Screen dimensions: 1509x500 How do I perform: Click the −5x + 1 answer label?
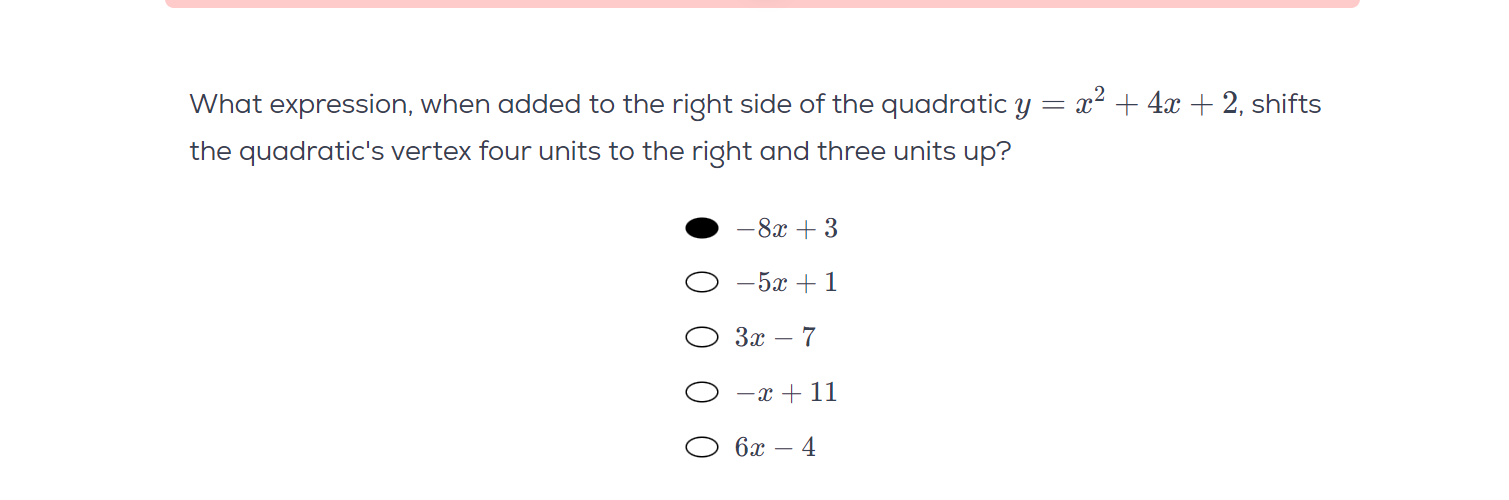(787, 283)
